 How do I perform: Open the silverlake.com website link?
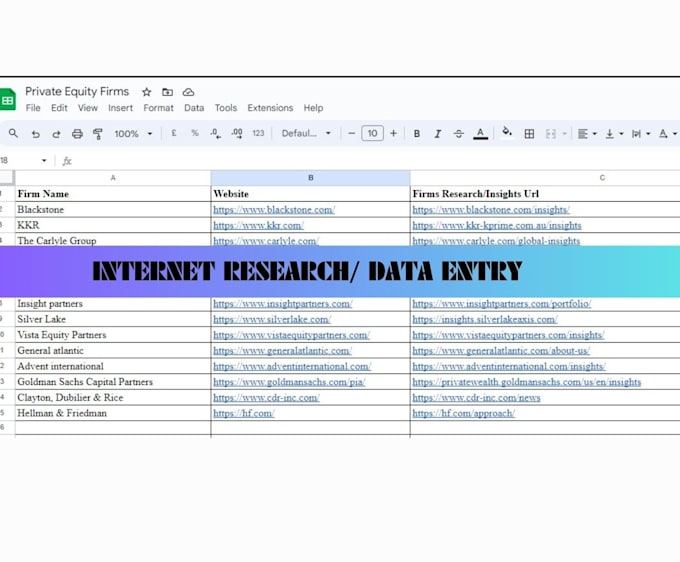(x=272, y=319)
